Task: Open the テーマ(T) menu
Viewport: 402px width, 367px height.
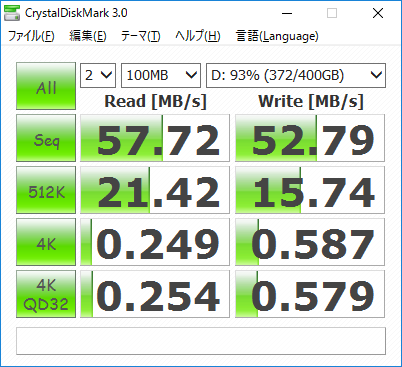Action: coord(140,36)
